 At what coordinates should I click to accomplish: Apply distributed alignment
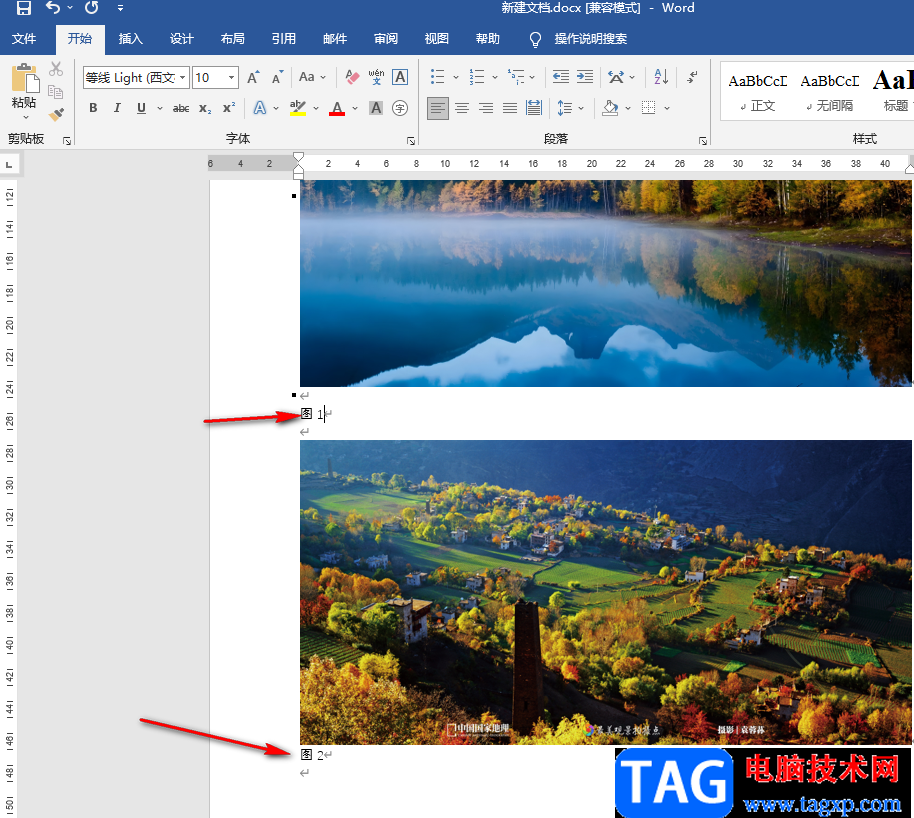[534, 108]
